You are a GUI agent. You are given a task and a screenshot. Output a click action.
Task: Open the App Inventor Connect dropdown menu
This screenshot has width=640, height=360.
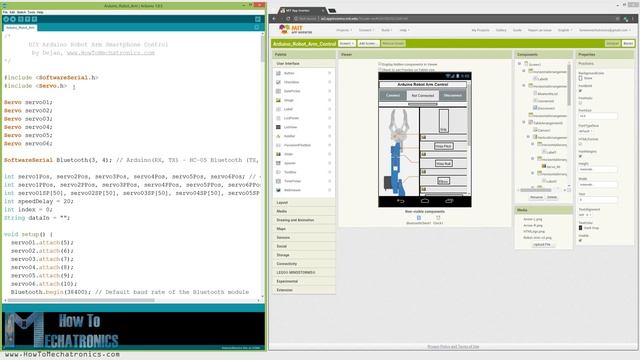click(367, 30)
